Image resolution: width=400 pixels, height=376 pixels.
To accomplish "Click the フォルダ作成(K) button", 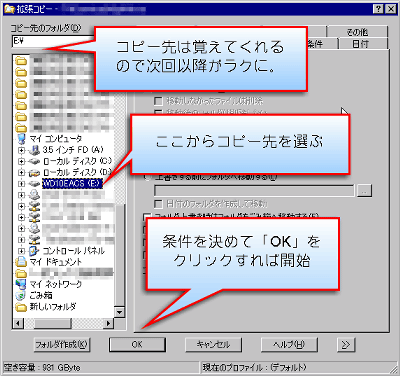I will (x=62, y=344).
